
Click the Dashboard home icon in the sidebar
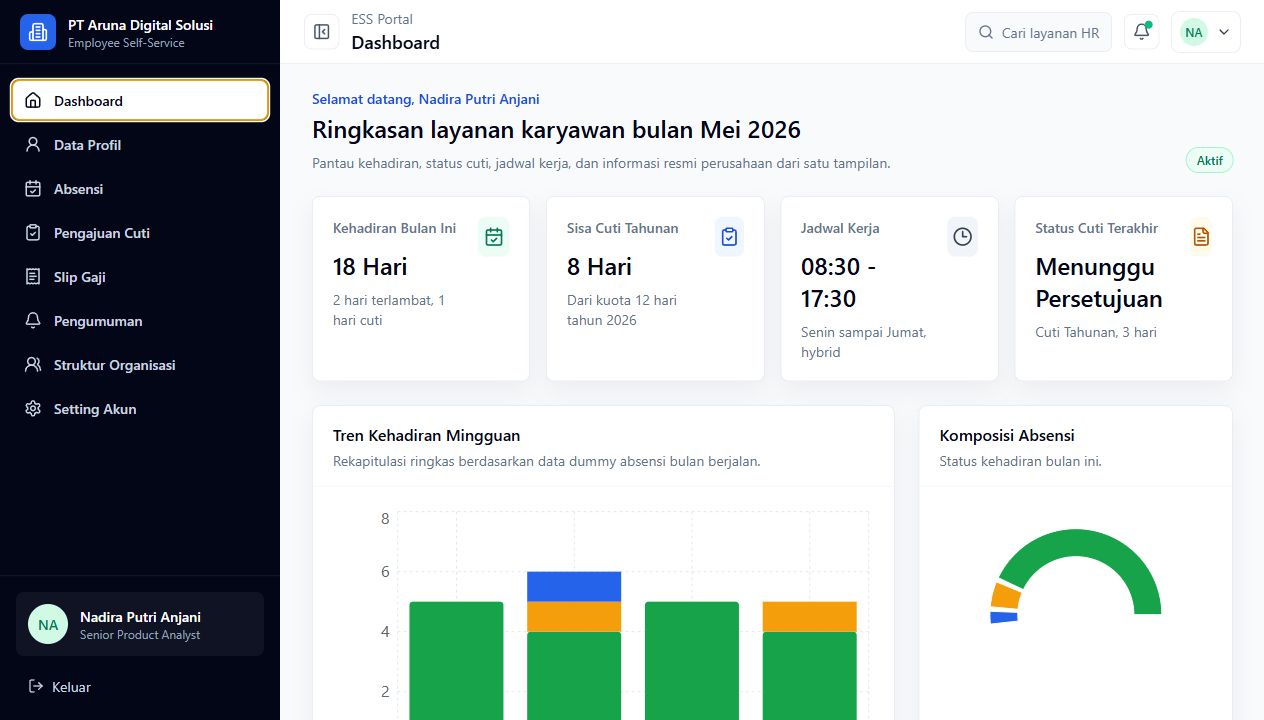click(x=33, y=101)
